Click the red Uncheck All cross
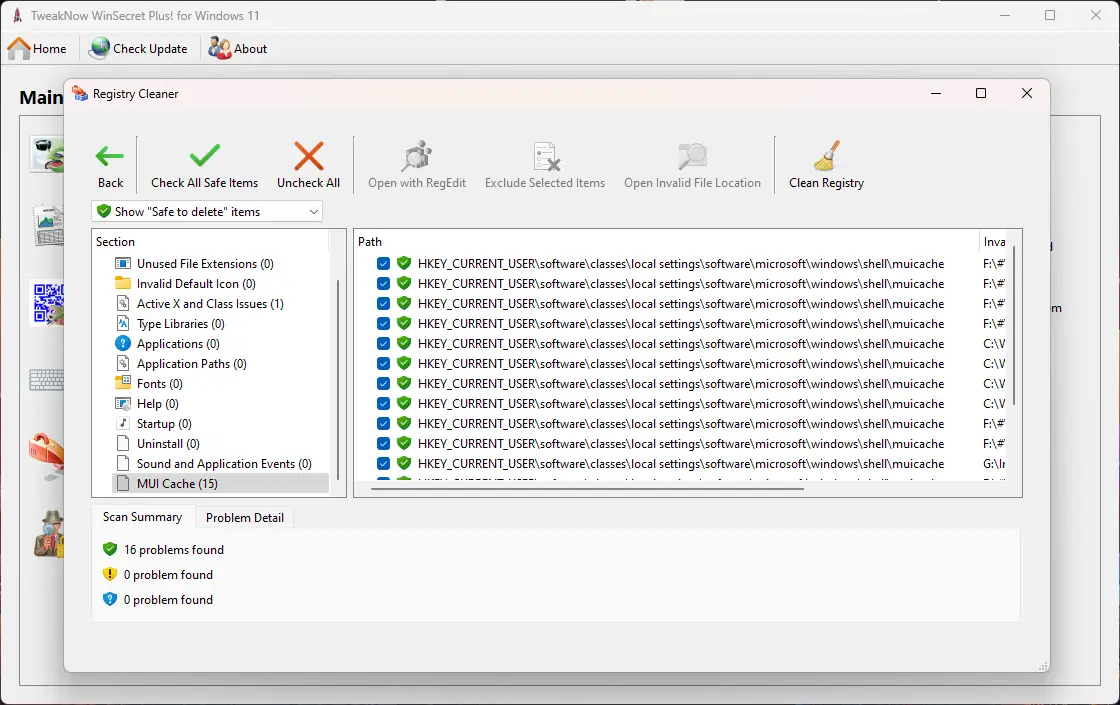1120x705 pixels. click(309, 155)
